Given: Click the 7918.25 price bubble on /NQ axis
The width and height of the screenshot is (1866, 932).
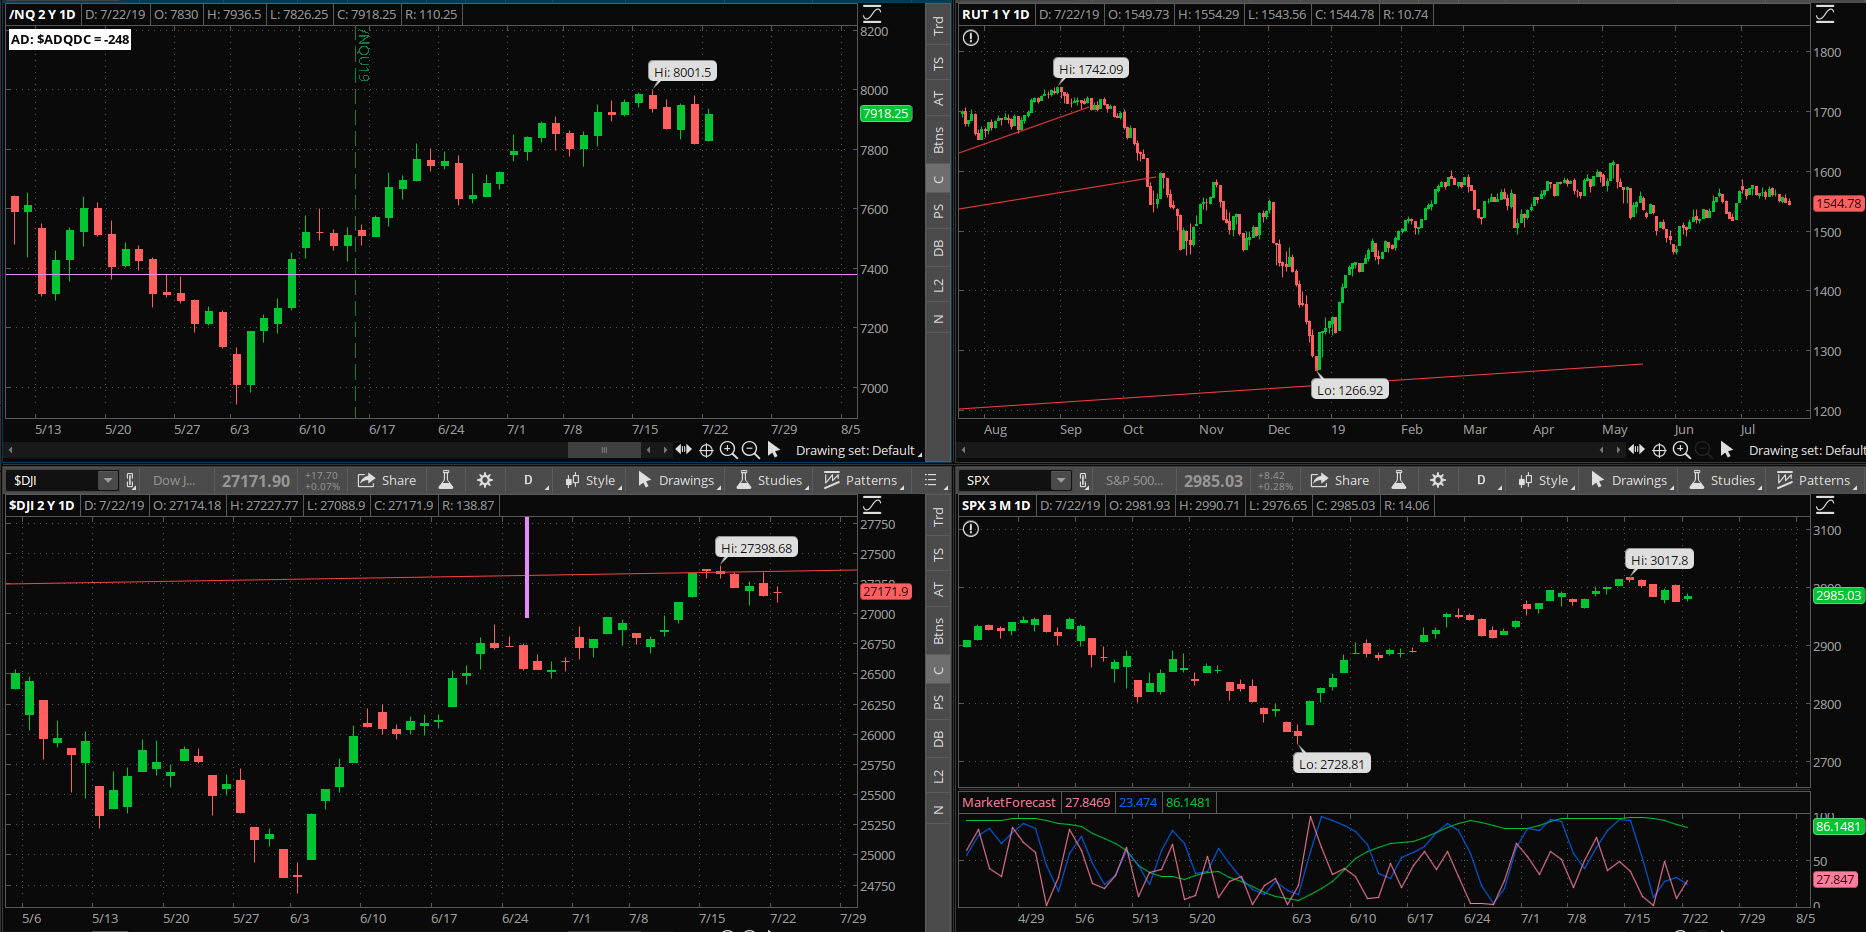Looking at the screenshot, I should tap(886, 113).
